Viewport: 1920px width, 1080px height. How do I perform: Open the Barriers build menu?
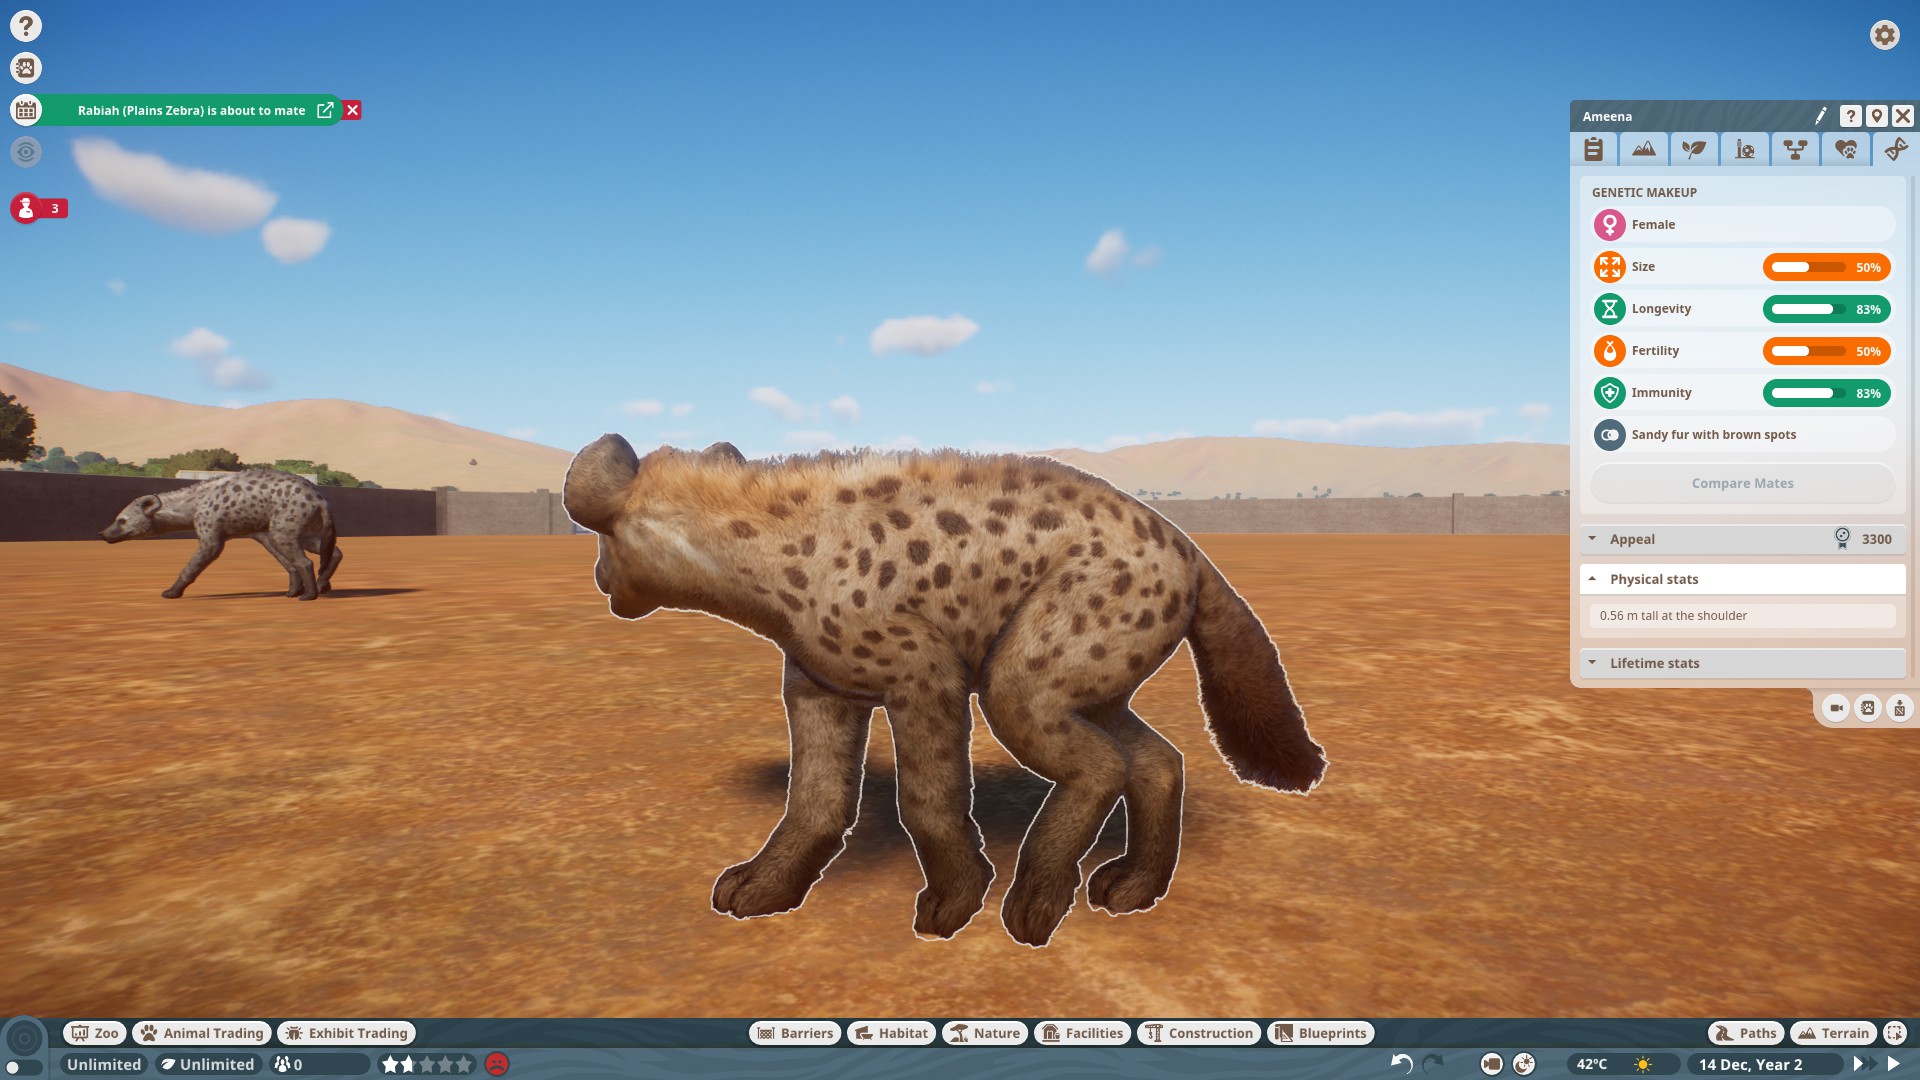(795, 1033)
